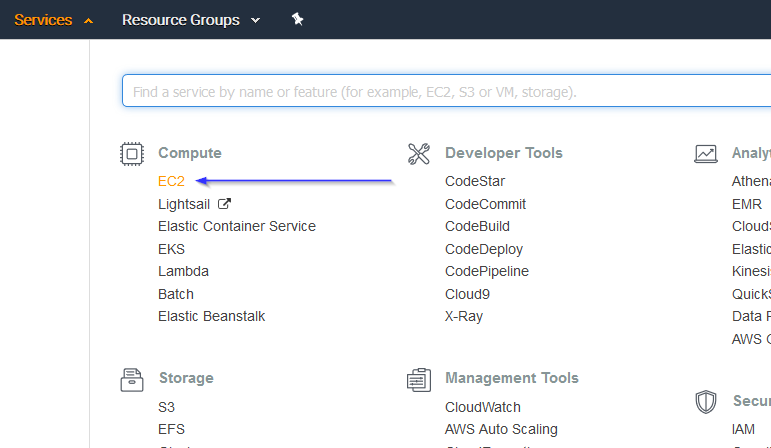This screenshot has width=771, height=448.
Task: Click the Storage category box icon
Action: (132, 380)
